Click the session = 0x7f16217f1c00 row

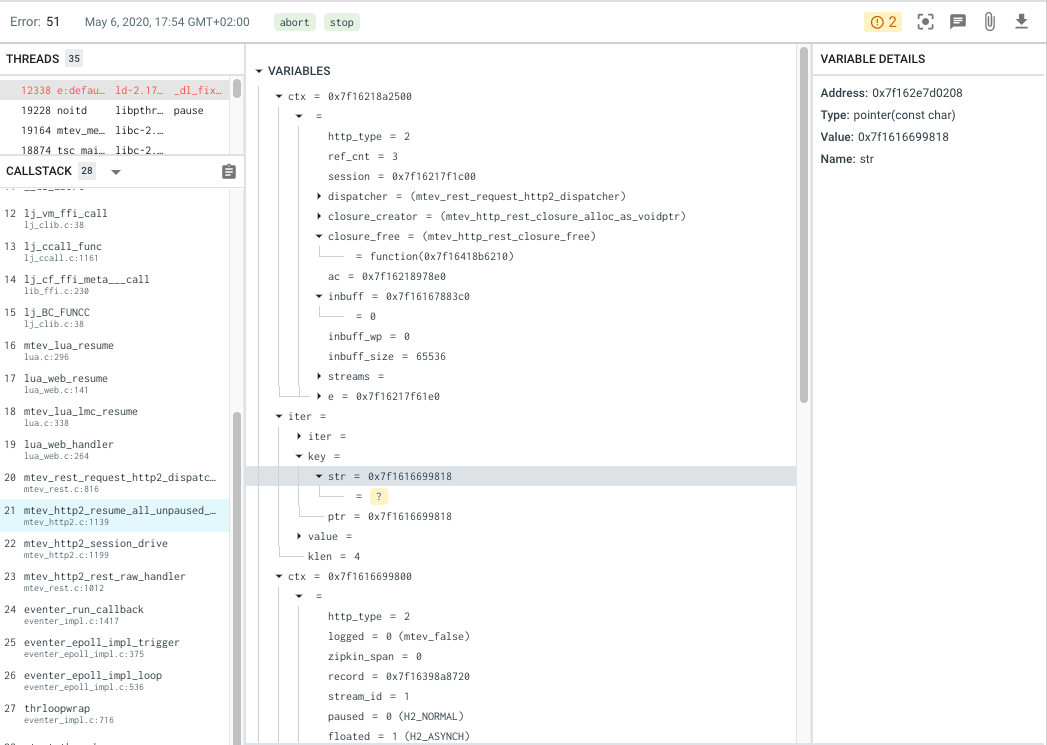click(x=401, y=176)
